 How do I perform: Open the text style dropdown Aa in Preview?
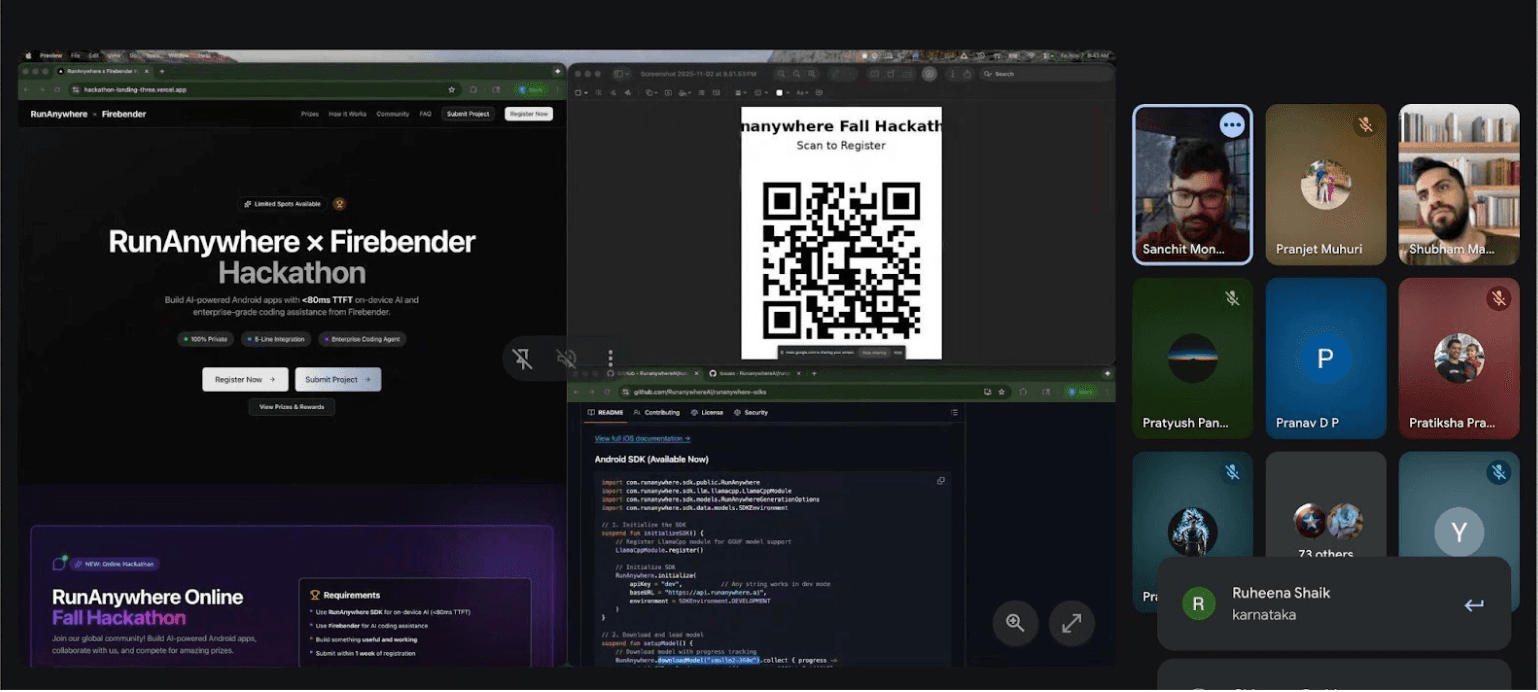[802, 92]
